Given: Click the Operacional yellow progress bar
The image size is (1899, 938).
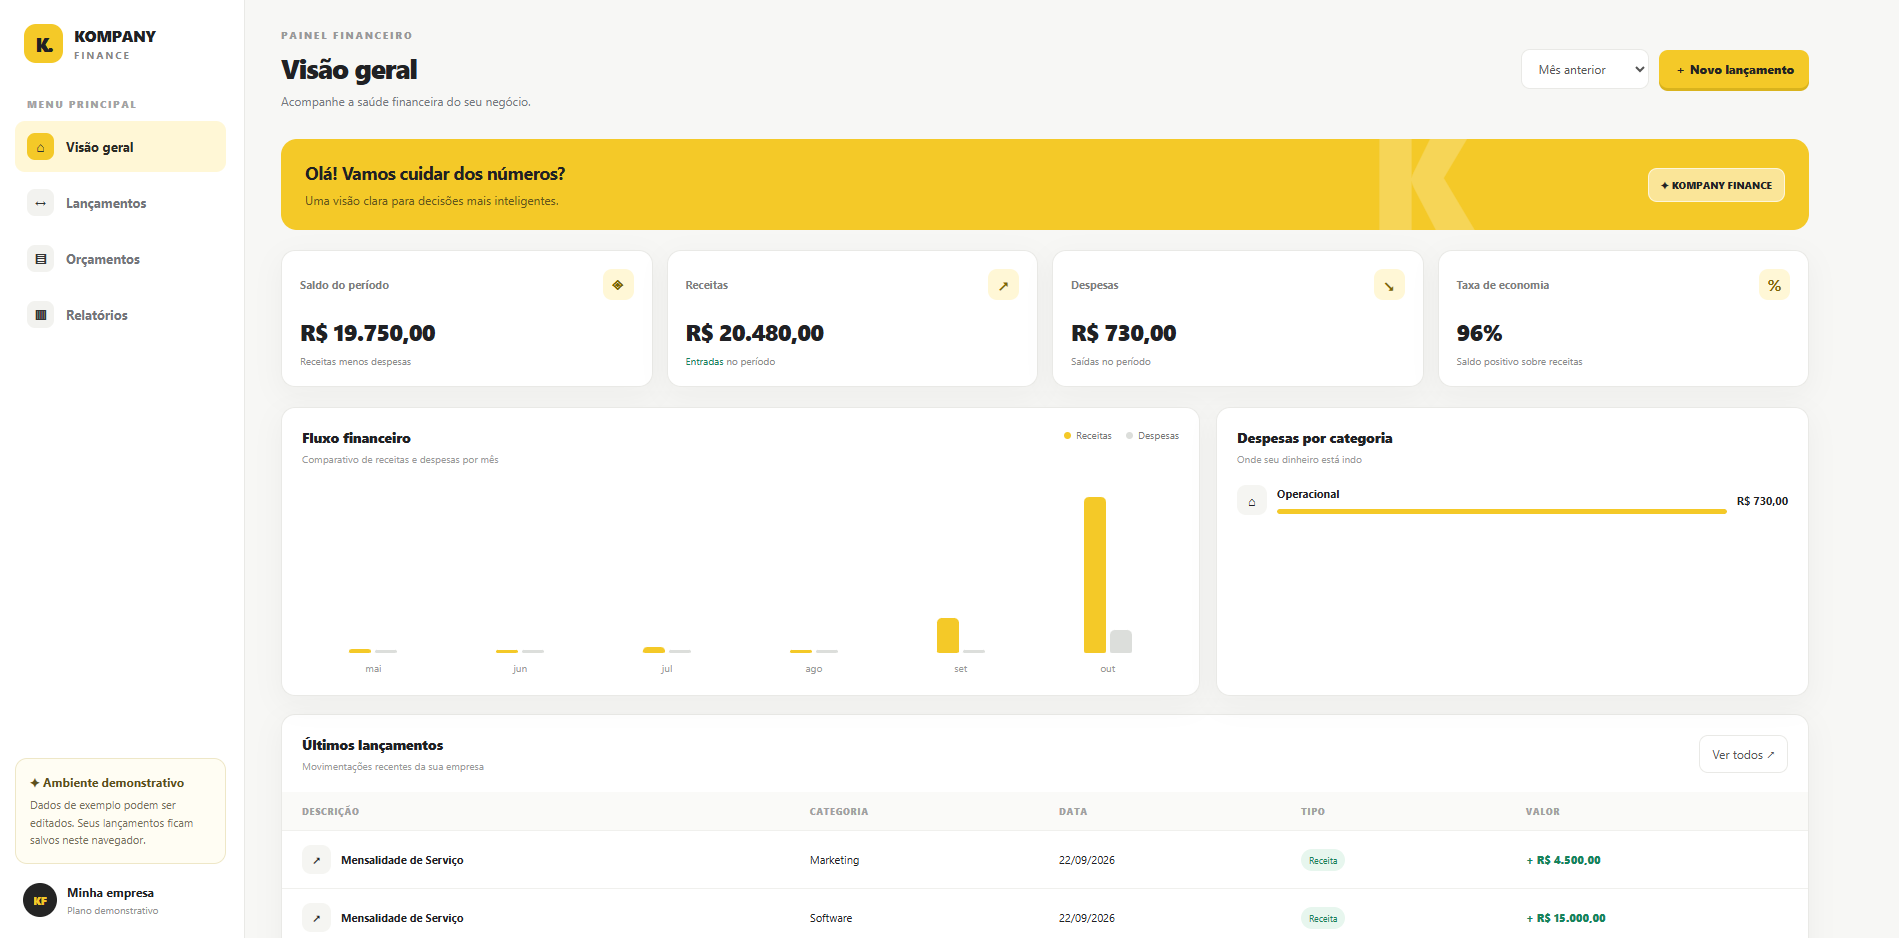Looking at the screenshot, I should [x=1501, y=511].
